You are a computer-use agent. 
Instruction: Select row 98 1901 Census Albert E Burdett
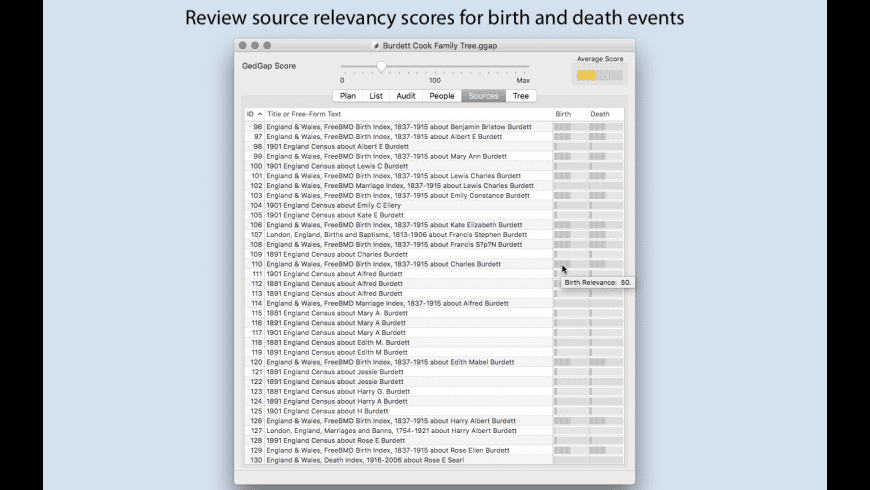(x=434, y=147)
